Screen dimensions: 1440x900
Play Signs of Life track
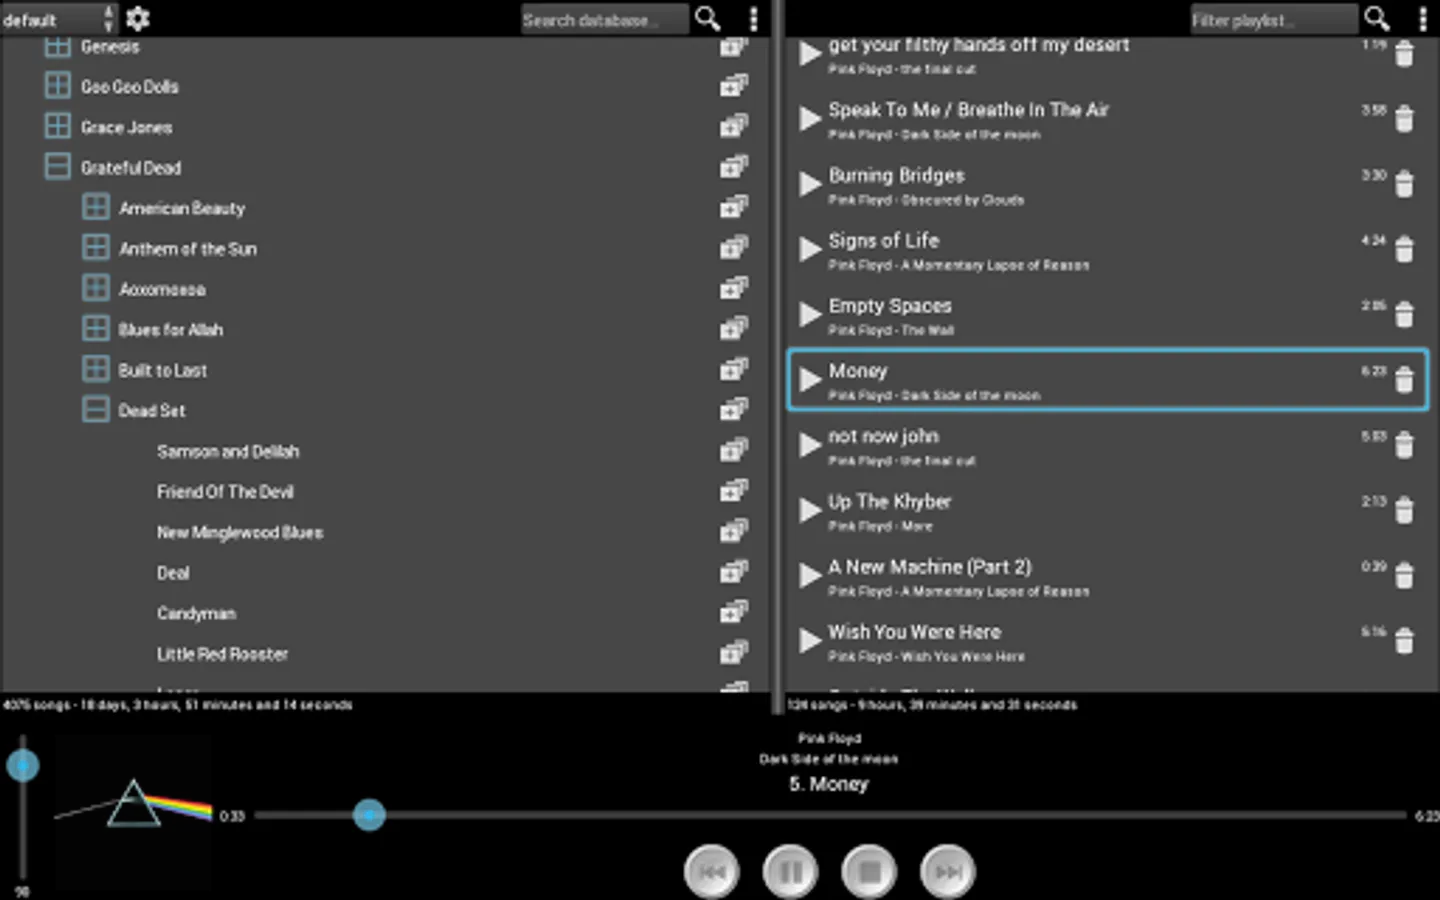pos(810,249)
